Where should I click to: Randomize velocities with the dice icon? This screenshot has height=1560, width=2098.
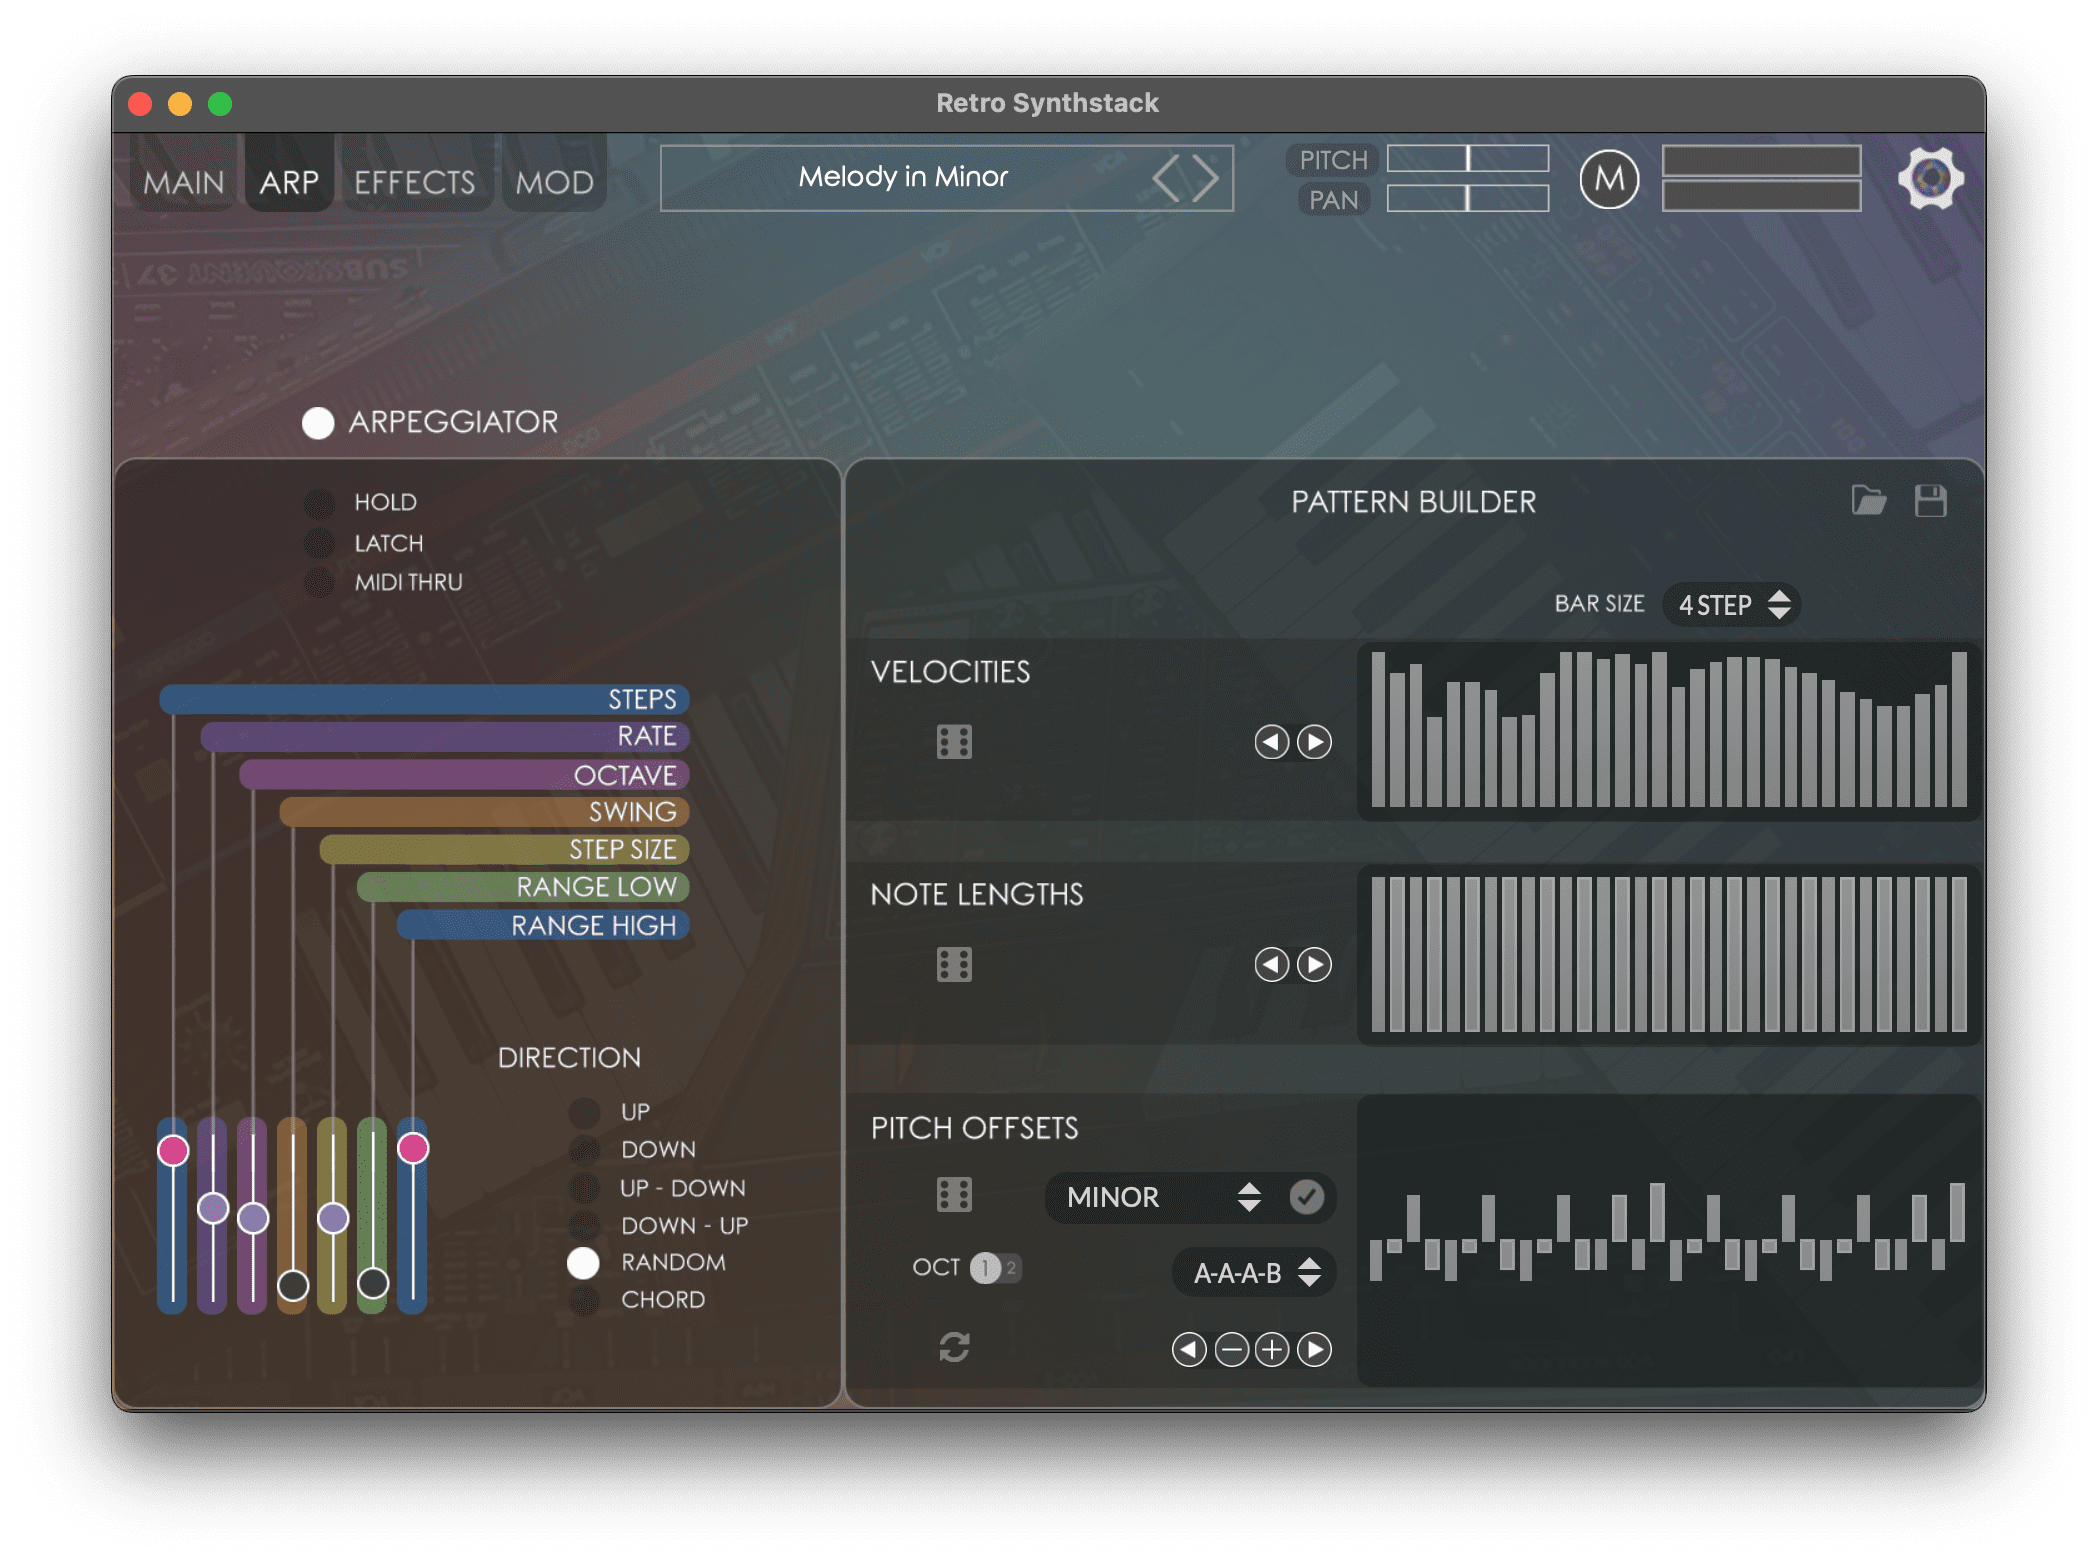[954, 742]
